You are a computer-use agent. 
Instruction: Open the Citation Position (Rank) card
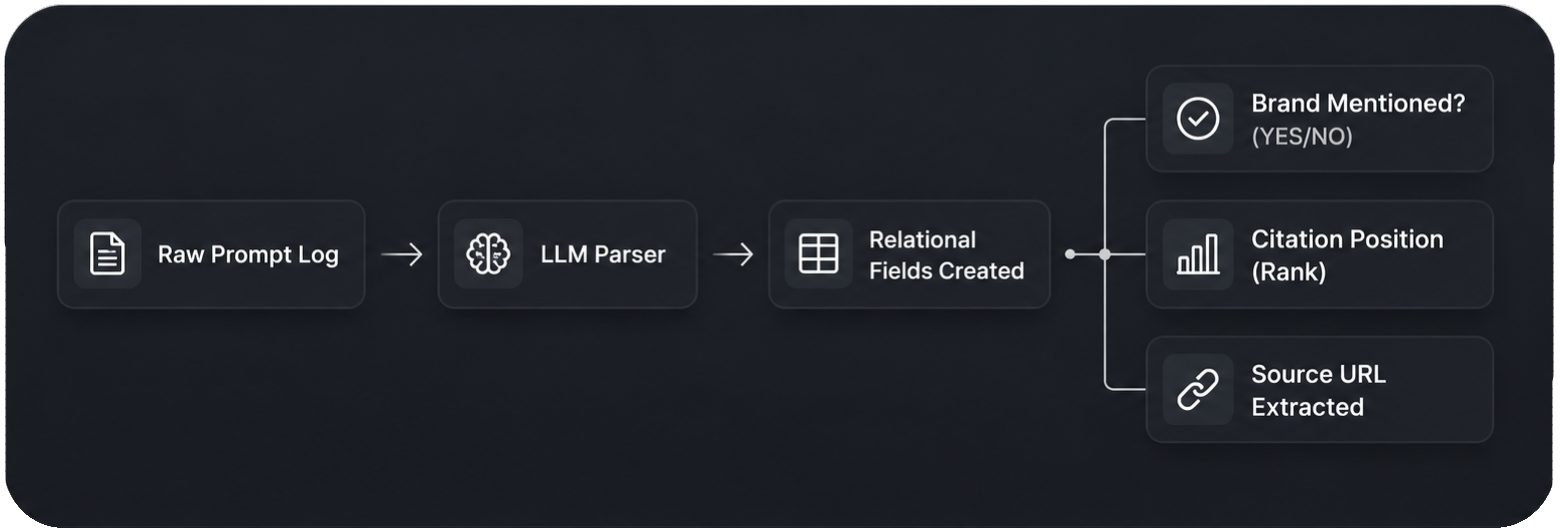(x=1319, y=254)
